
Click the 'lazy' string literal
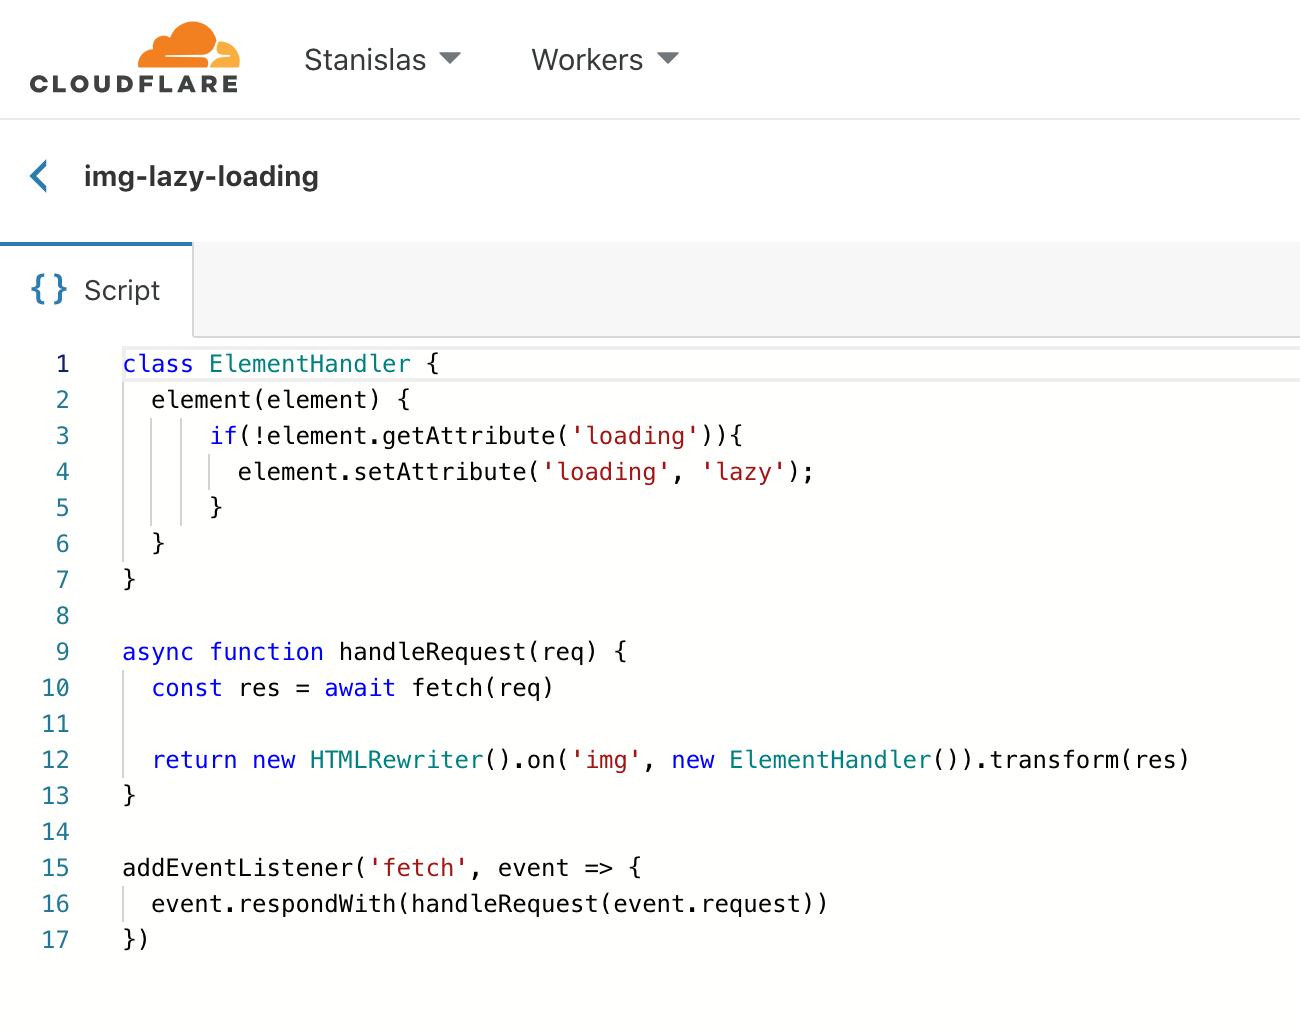point(743,472)
